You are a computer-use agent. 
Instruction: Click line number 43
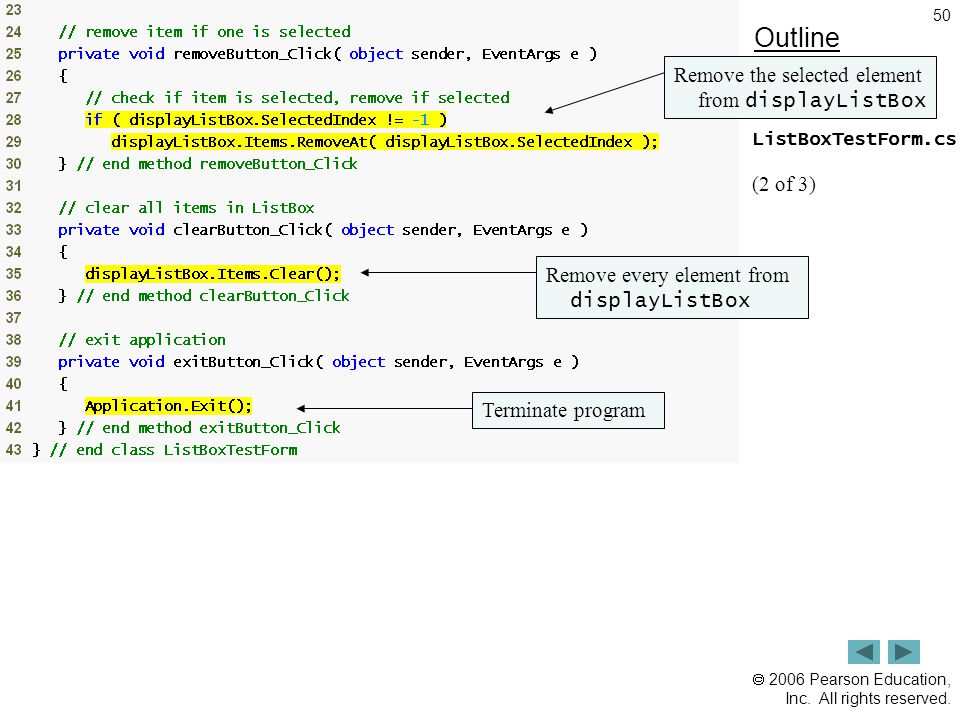(x=13, y=450)
